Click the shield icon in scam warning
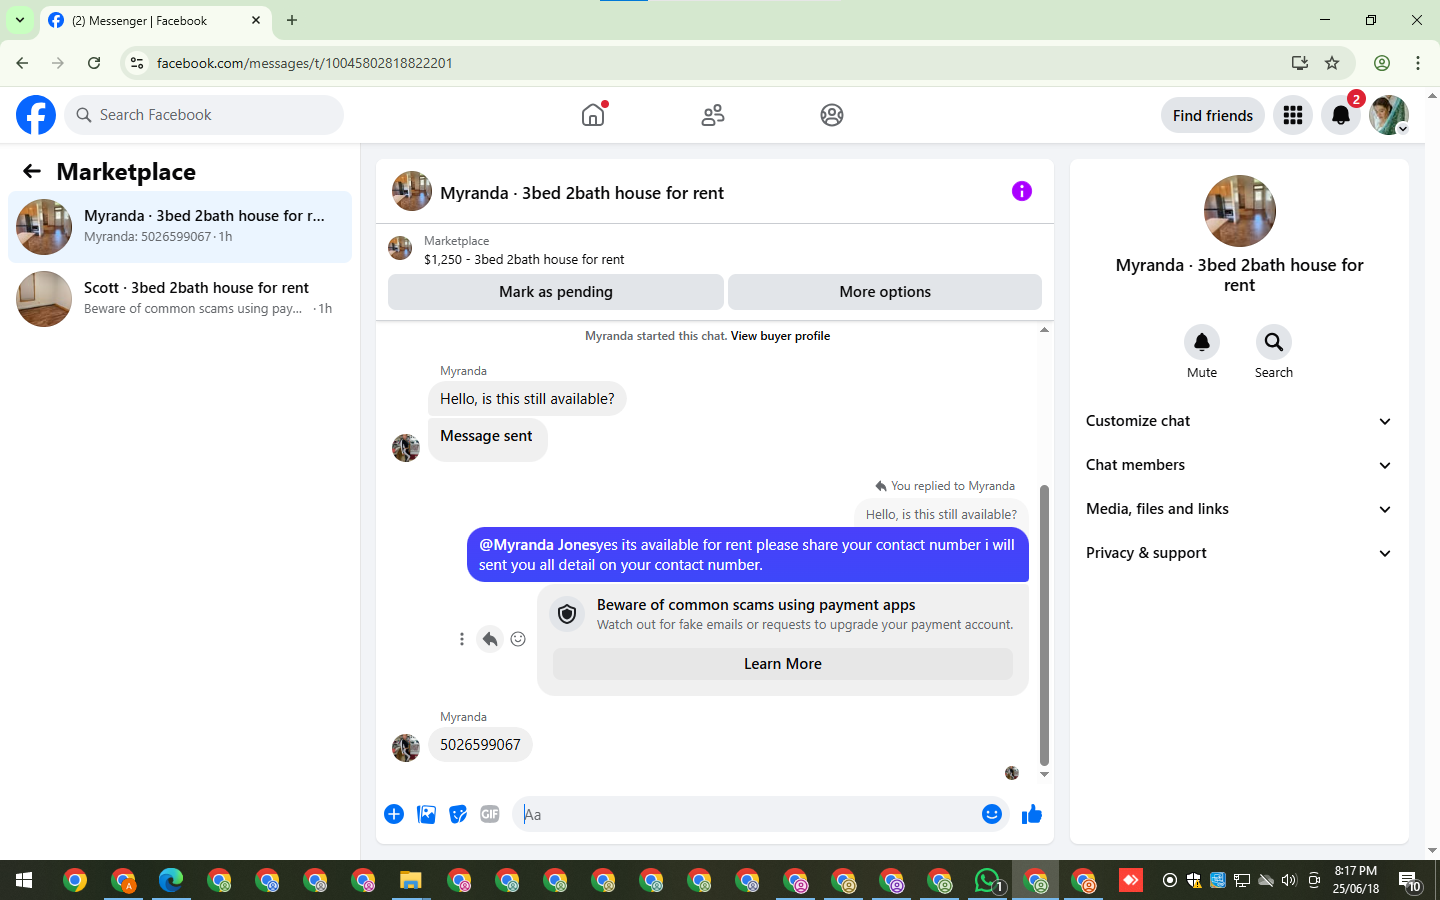Viewport: 1440px width, 900px height. click(567, 614)
